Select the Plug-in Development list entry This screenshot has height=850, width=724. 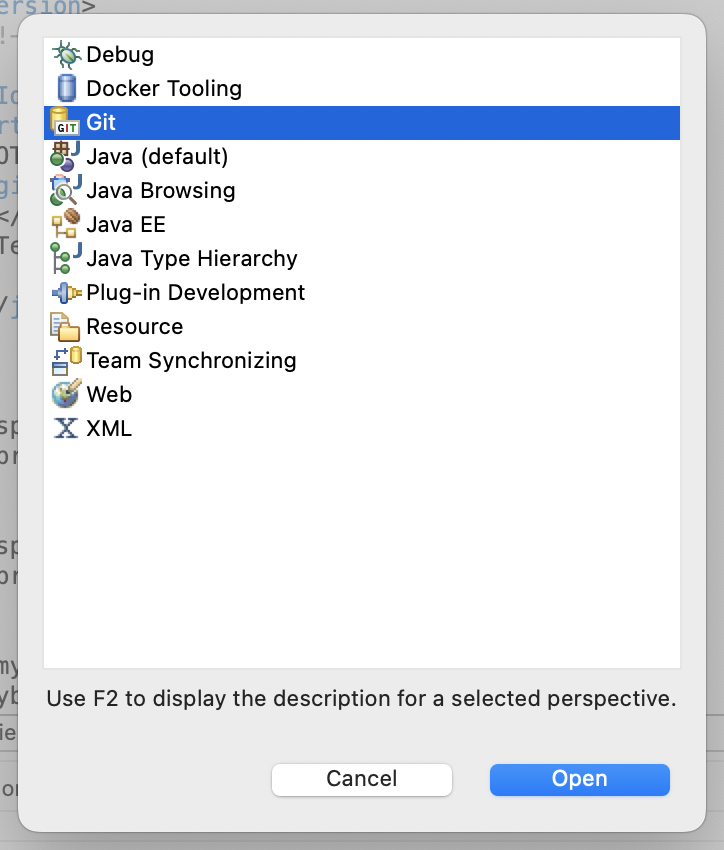(196, 293)
